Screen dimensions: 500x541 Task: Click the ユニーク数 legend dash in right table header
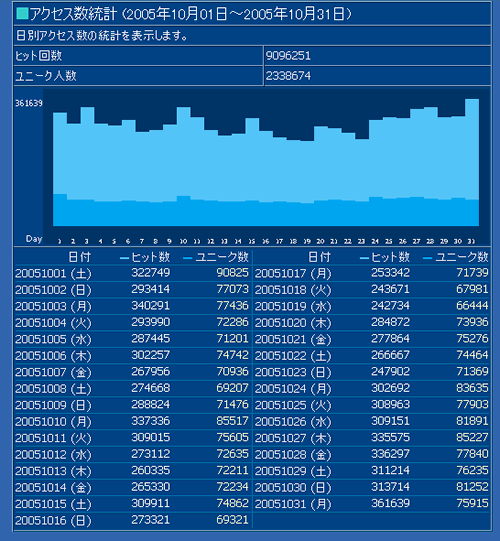pyautogui.click(x=427, y=258)
